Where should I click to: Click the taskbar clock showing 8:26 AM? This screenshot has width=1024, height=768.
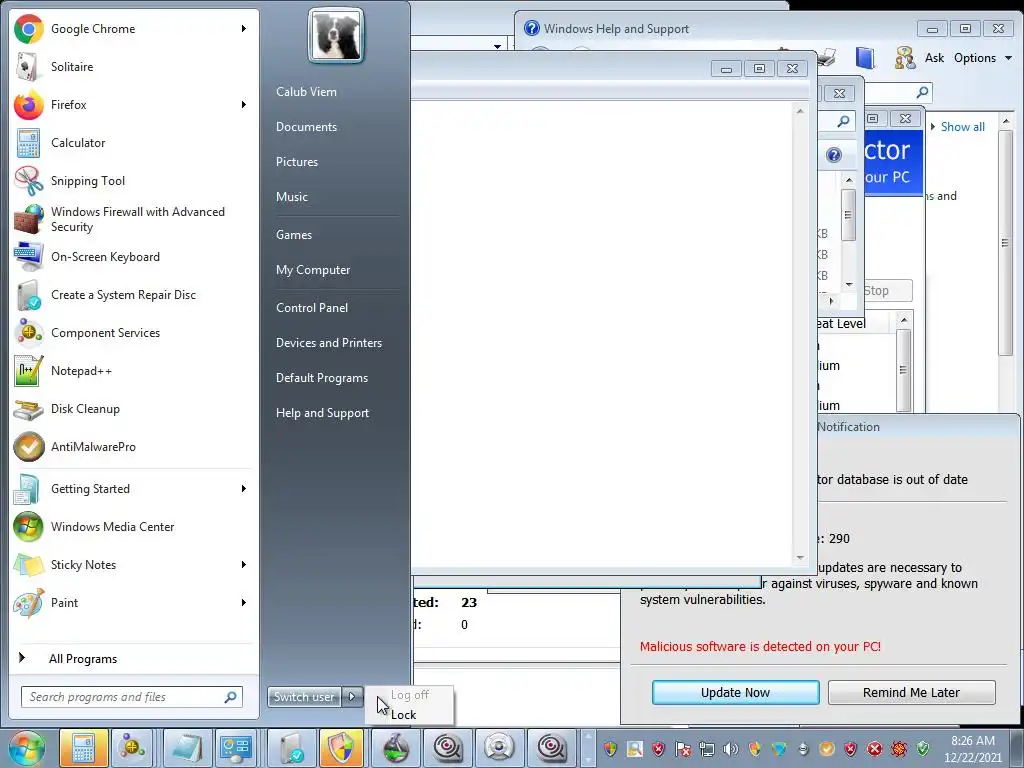pos(973,749)
